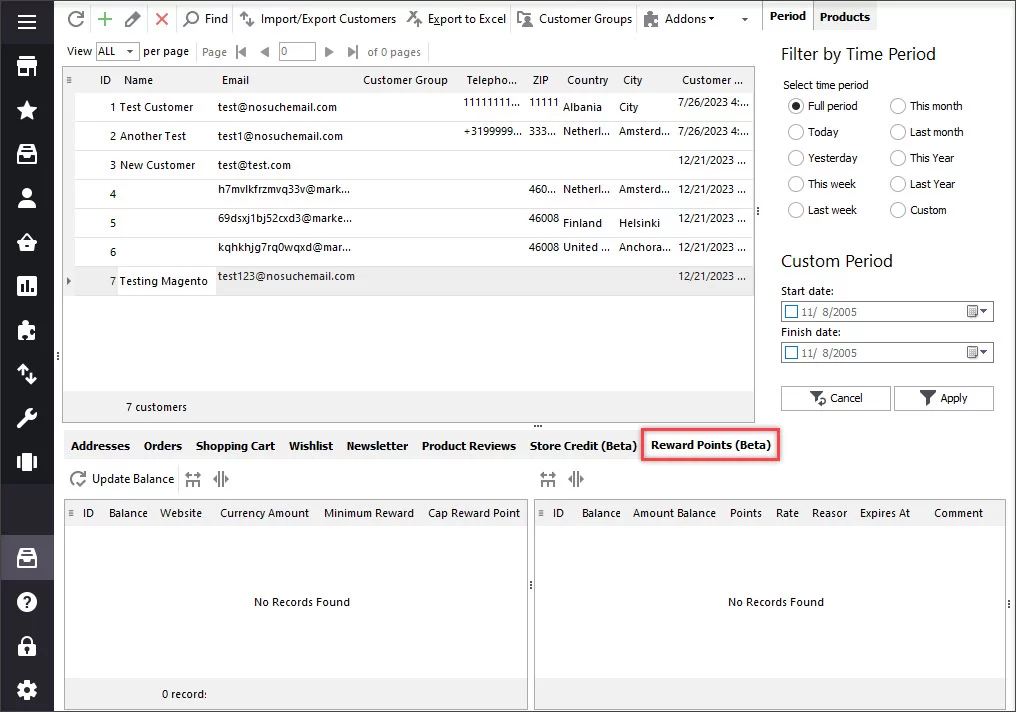Viewport: 1016px width, 712px height.
Task: Go to first page of results
Action: pos(242,52)
